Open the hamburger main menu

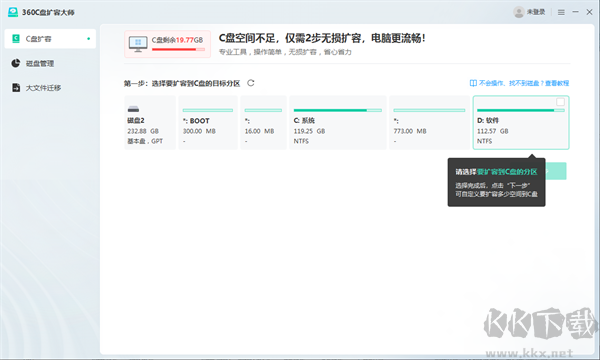click(x=561, y=13)
